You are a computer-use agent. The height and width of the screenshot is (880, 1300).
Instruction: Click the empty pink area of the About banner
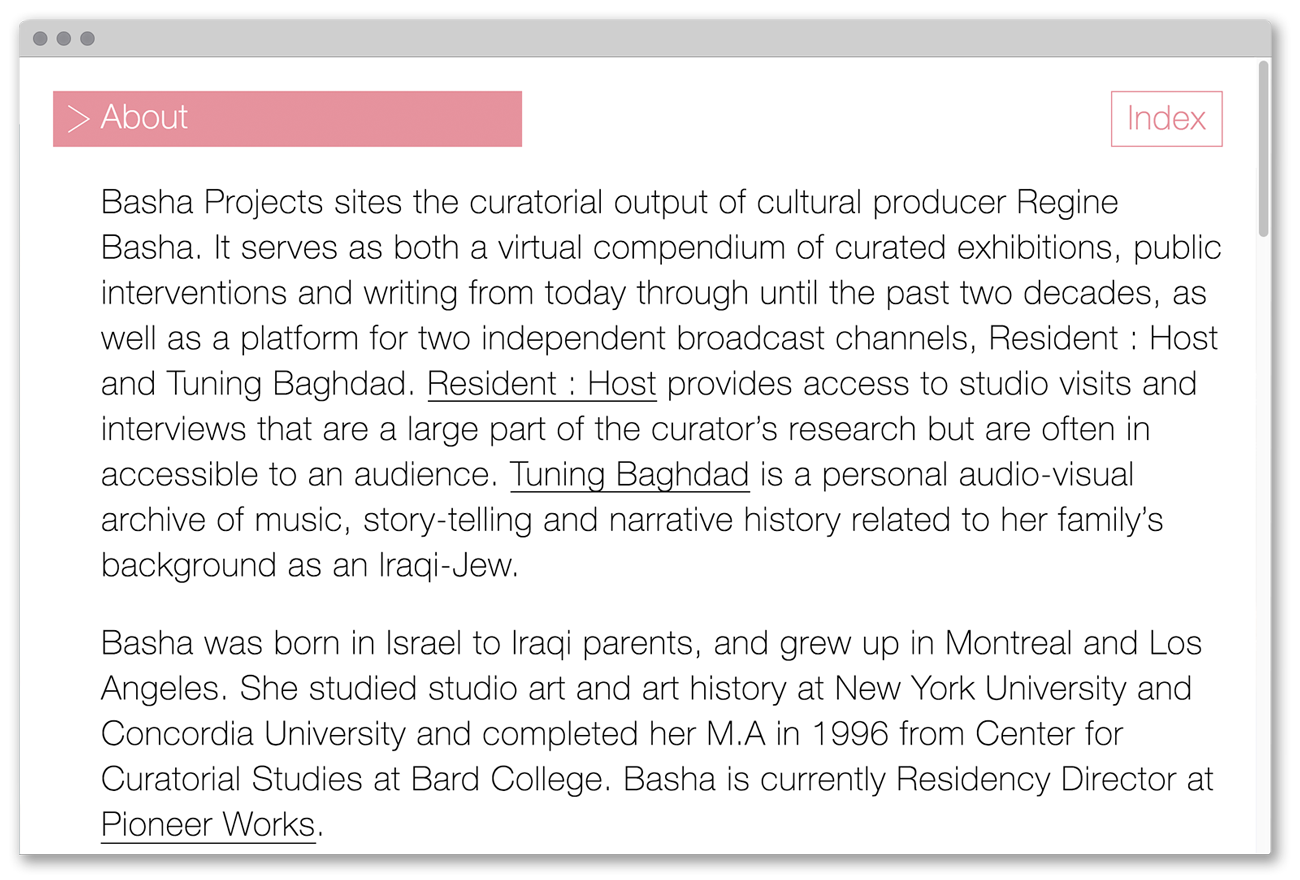coord(380,119)
